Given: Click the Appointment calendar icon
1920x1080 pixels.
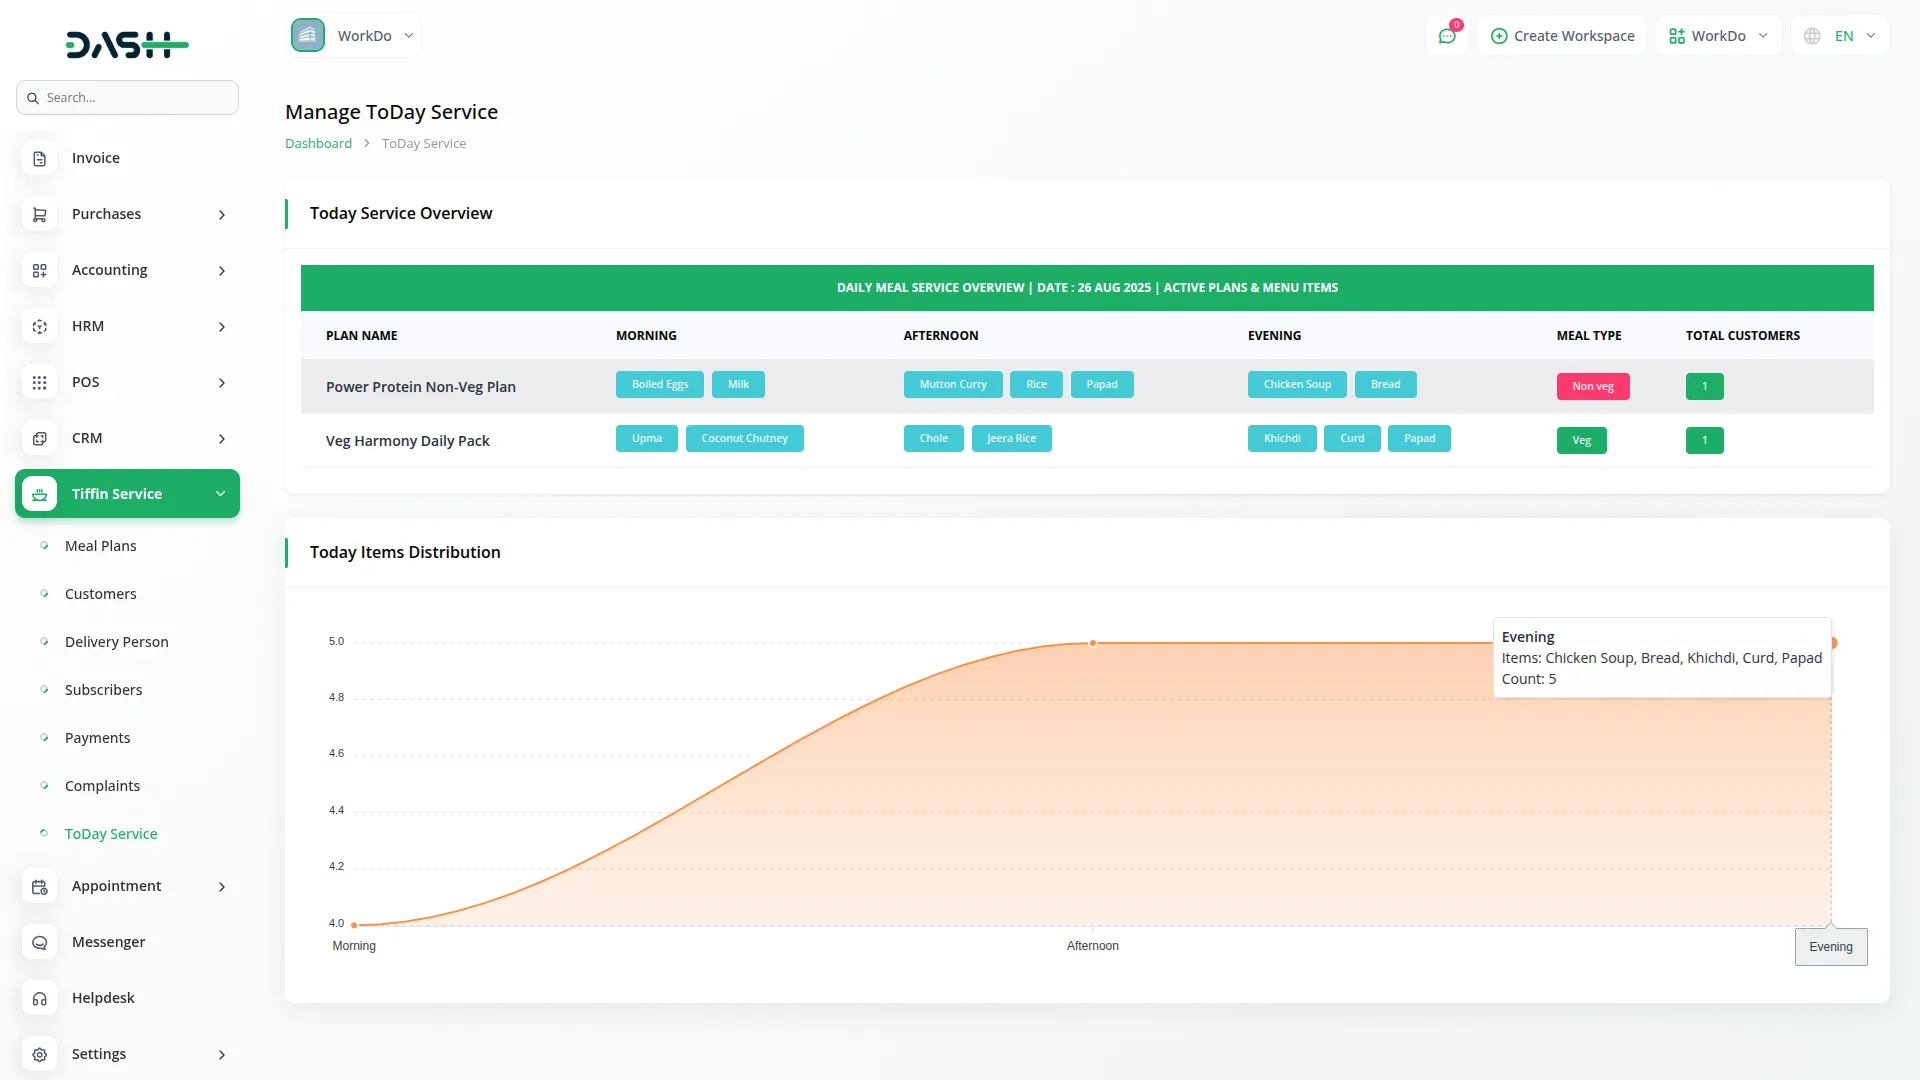Looking at the screenshot, I should point(39,887).
